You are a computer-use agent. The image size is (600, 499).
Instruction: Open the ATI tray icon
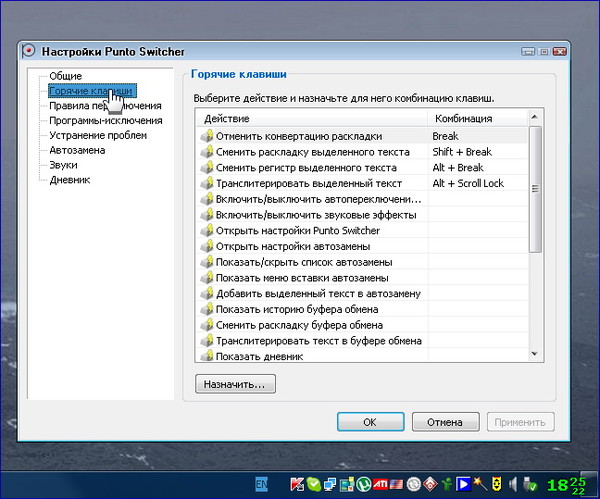tap(380, 484)
